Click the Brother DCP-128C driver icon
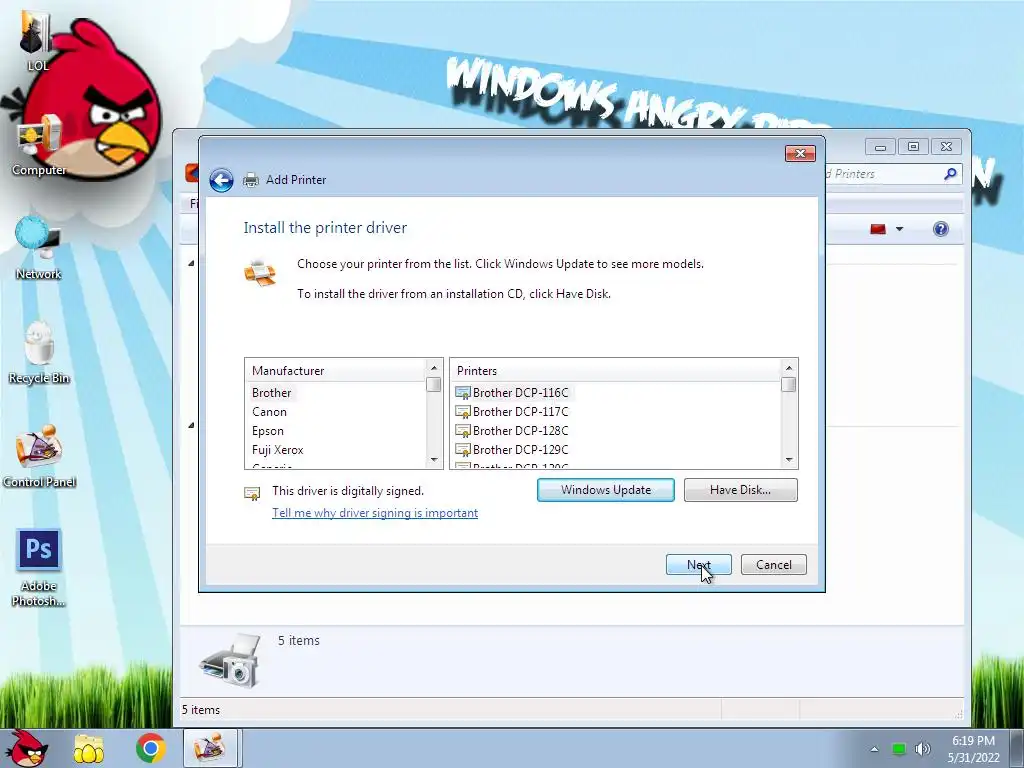1024x768 pixels. (x=462, y=431)
